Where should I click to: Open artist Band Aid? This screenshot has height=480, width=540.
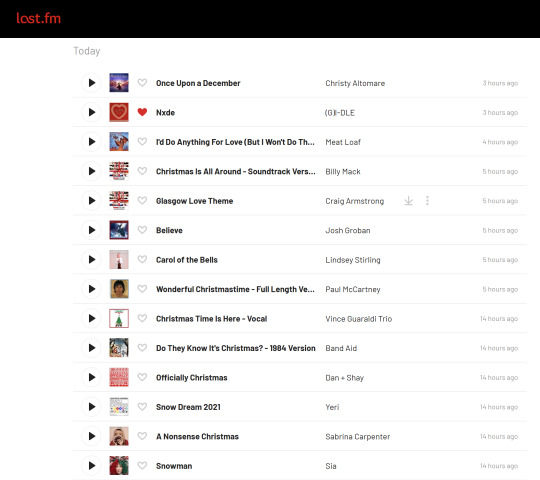341,348
